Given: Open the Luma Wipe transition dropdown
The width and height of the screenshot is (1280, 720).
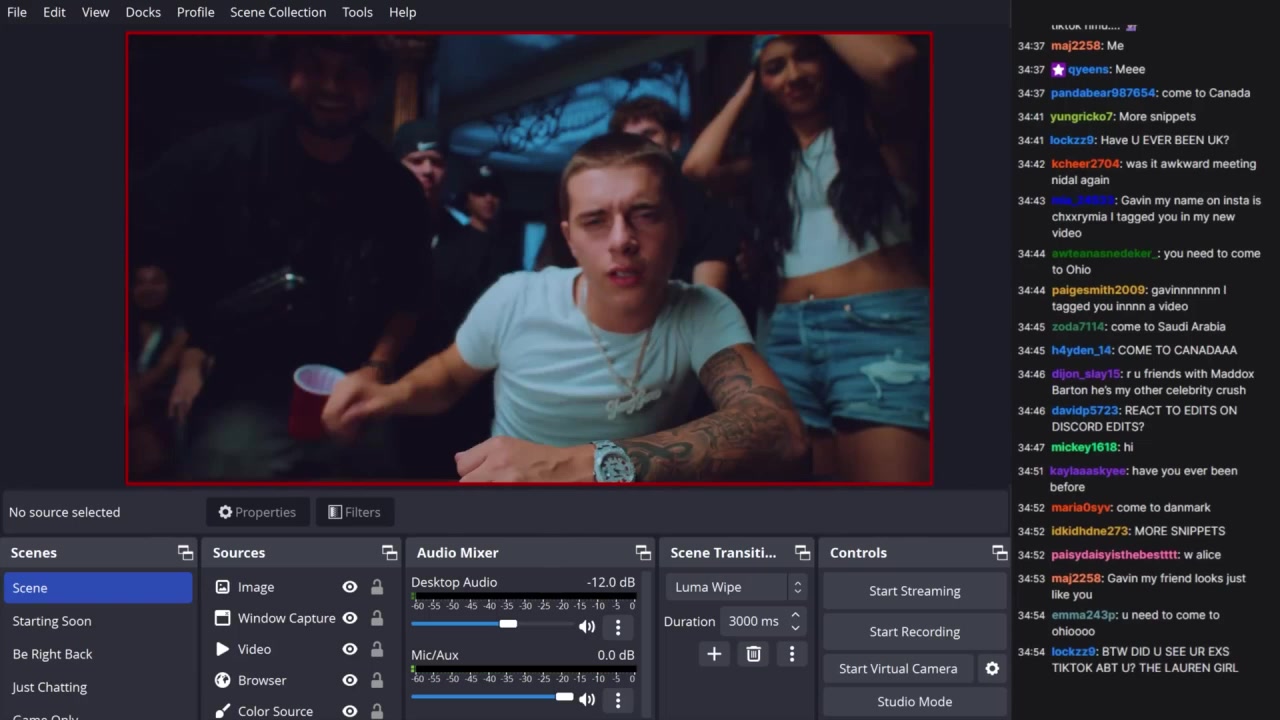Looking at the screenshot, I should [738, 587].
